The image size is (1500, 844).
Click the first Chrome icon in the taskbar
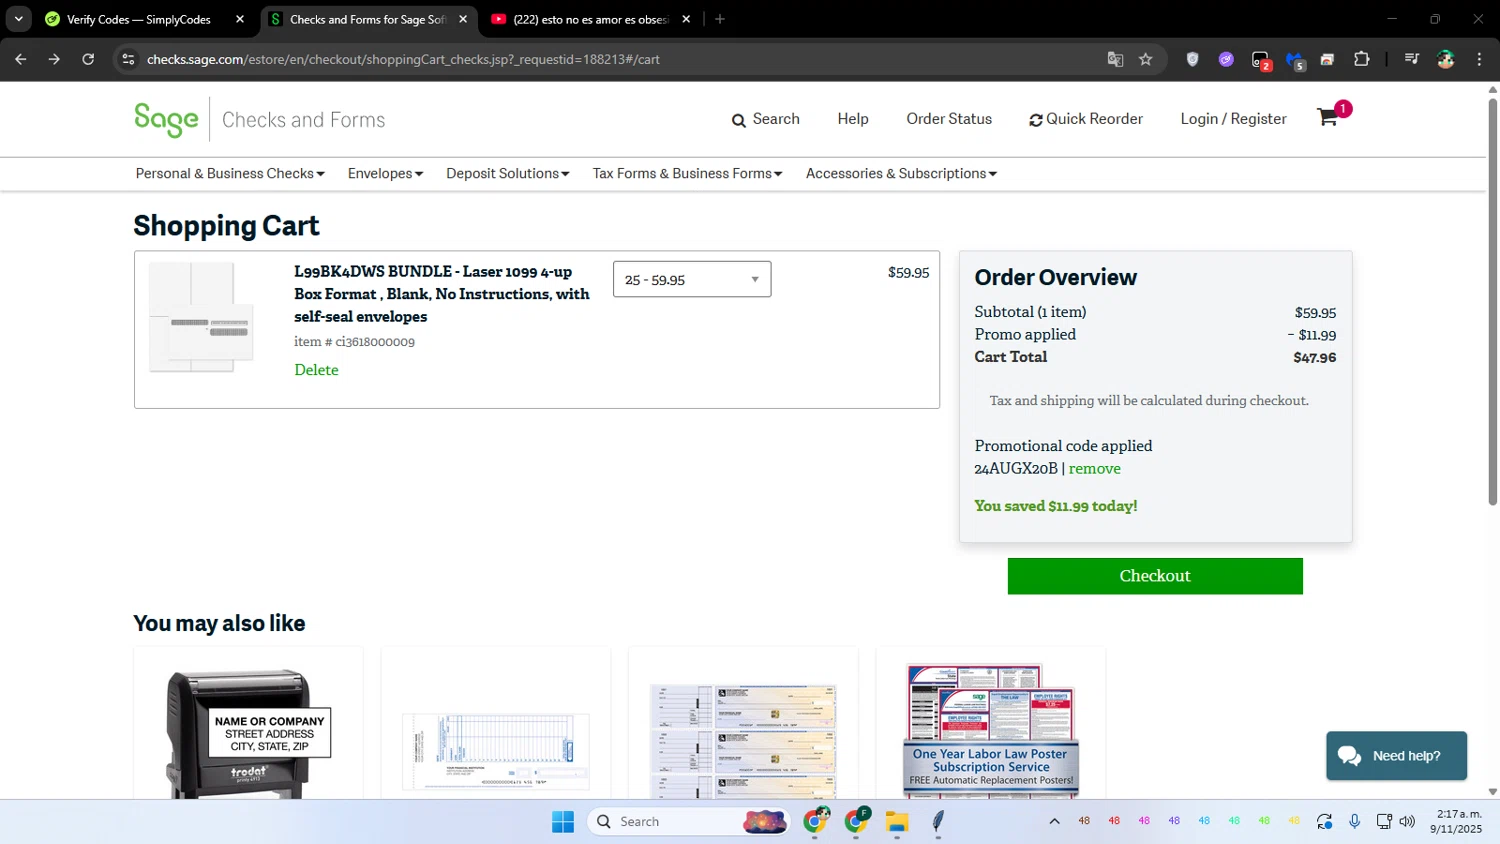click(816, 821)
